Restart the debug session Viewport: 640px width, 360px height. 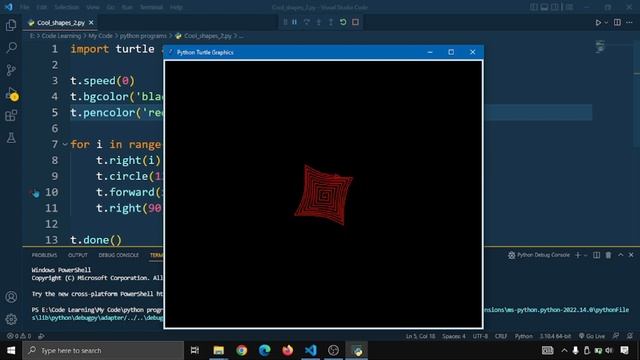[x=343, y=22]
